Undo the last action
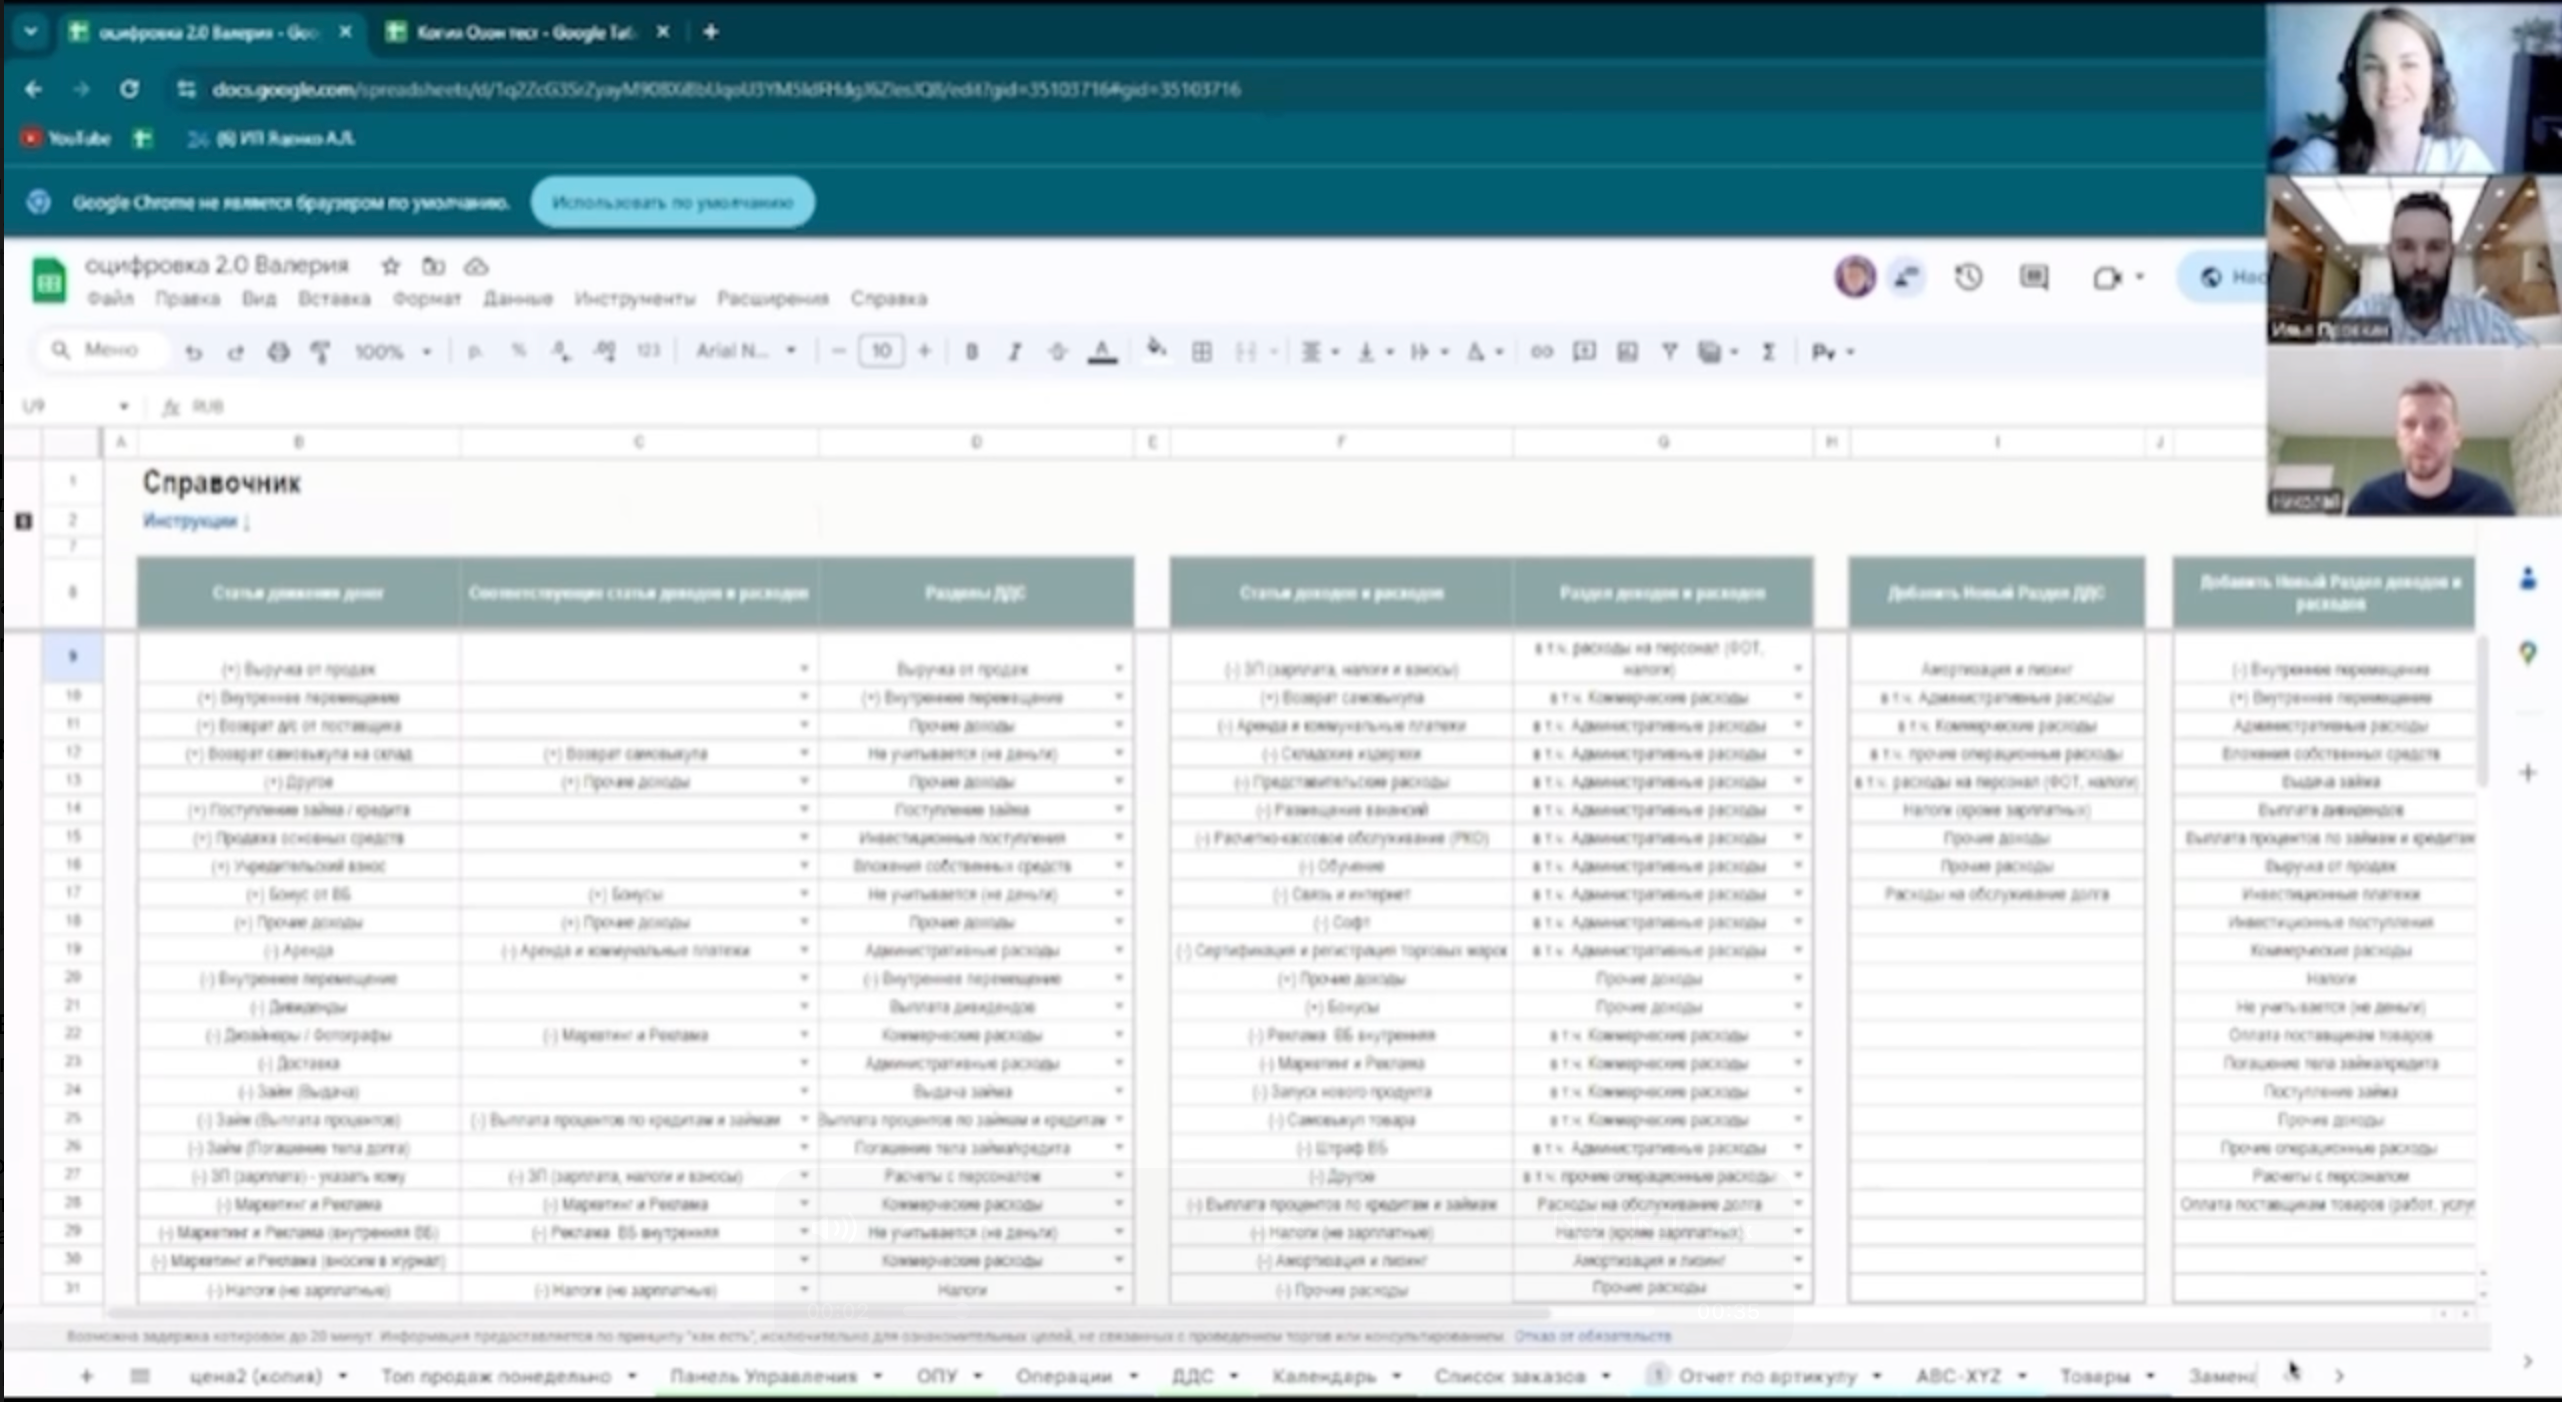Screen dimensions: 2562x1402 pyautogui.click(x=194, y=352)
